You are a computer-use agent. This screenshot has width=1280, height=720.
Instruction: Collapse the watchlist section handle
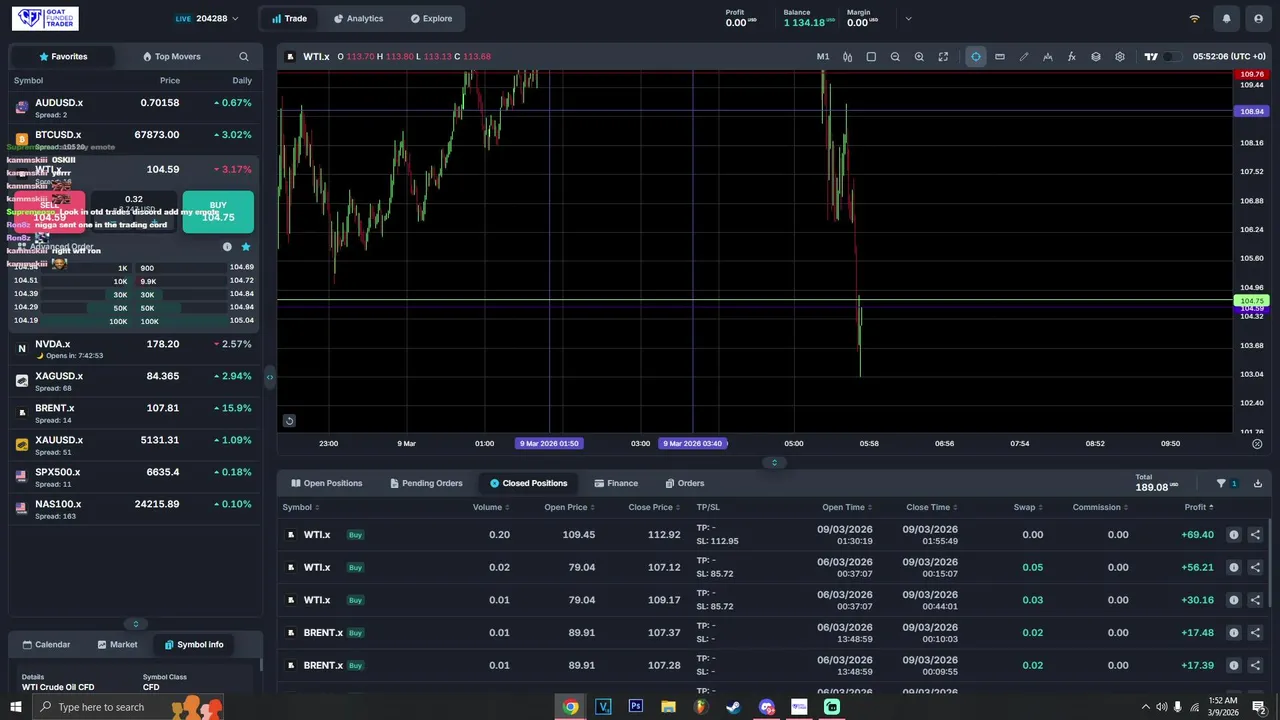pyautogui.click(x=136, y=624)
